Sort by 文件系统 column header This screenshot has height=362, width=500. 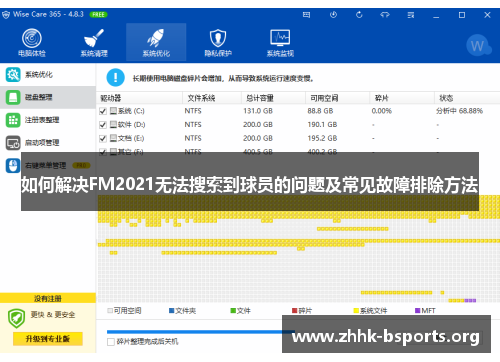click(x=212, y=98)
